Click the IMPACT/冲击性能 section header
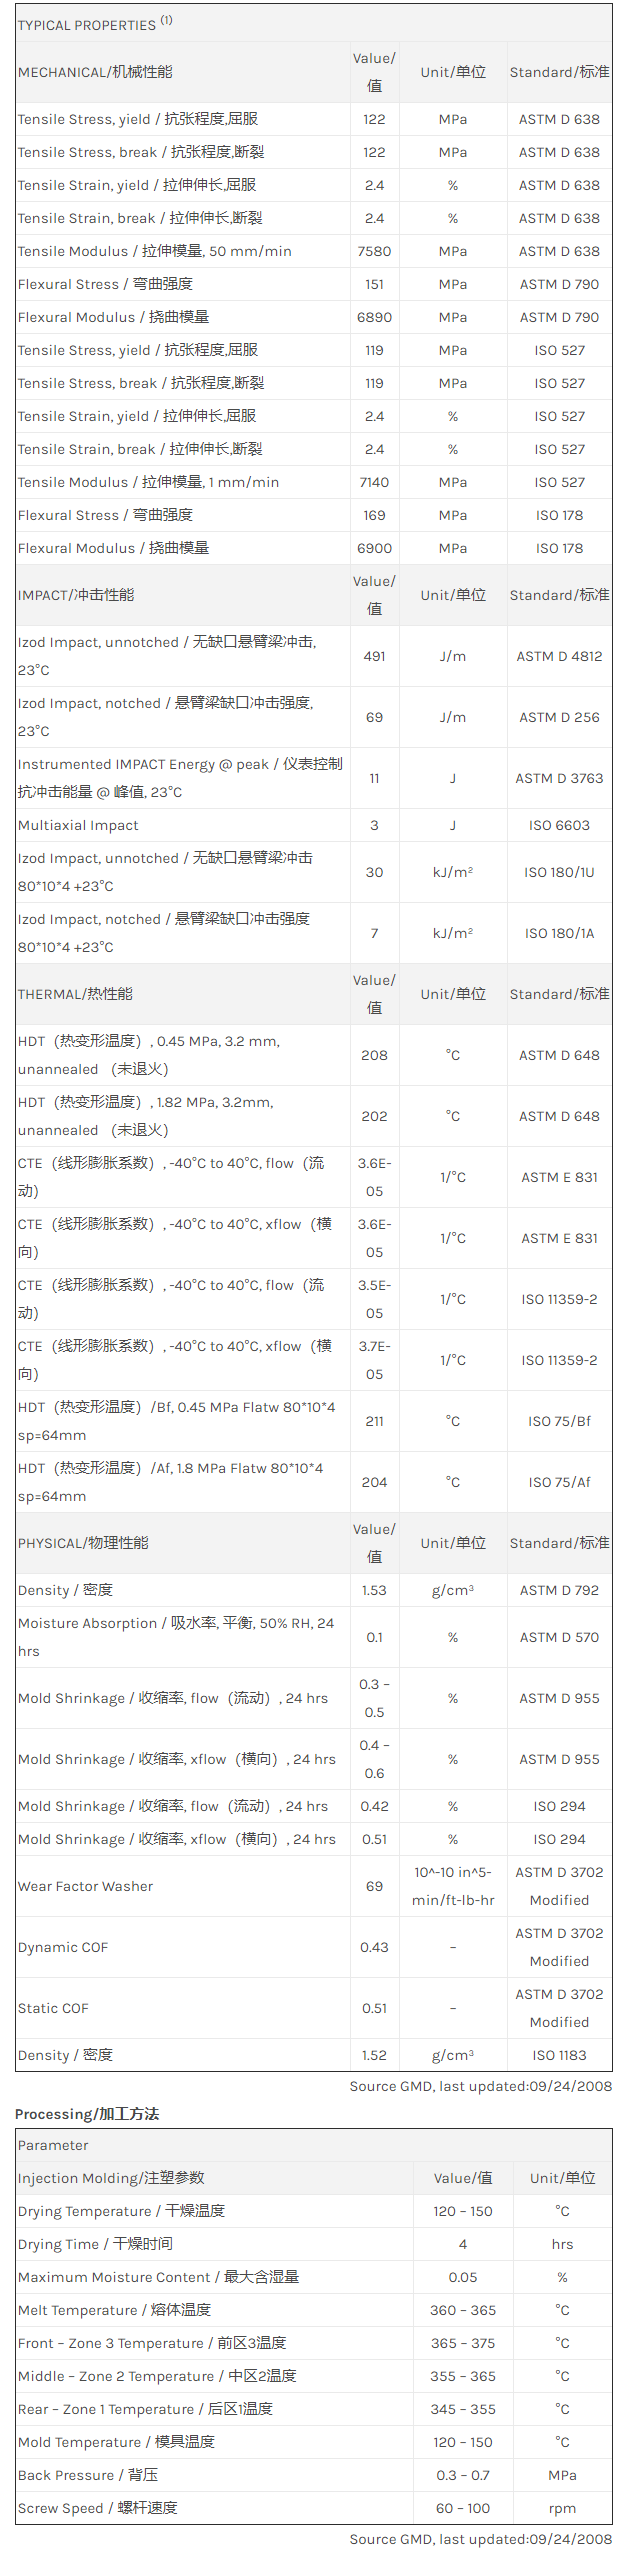The height and width of the screenshot is (2571, 622). [76, 595]
